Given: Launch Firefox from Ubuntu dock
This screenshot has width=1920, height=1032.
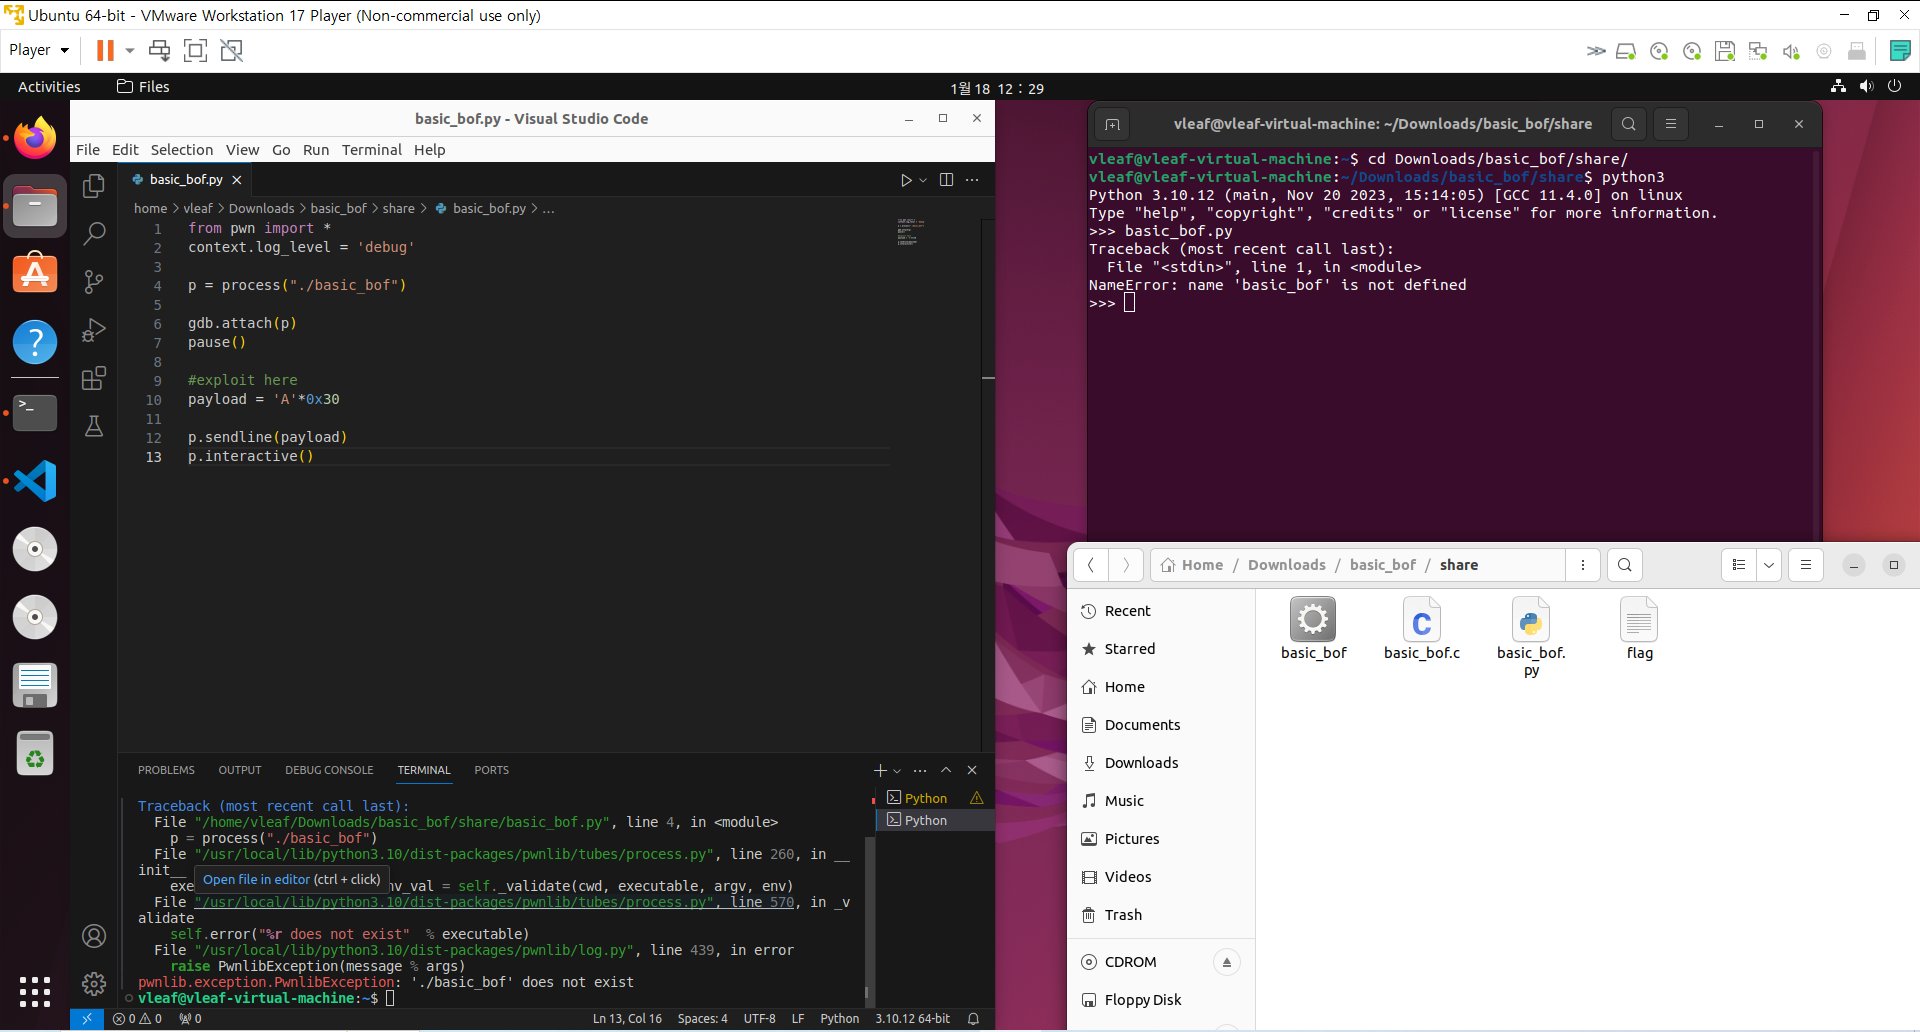Looking at the screenshot, I should (x=35, y=138).
